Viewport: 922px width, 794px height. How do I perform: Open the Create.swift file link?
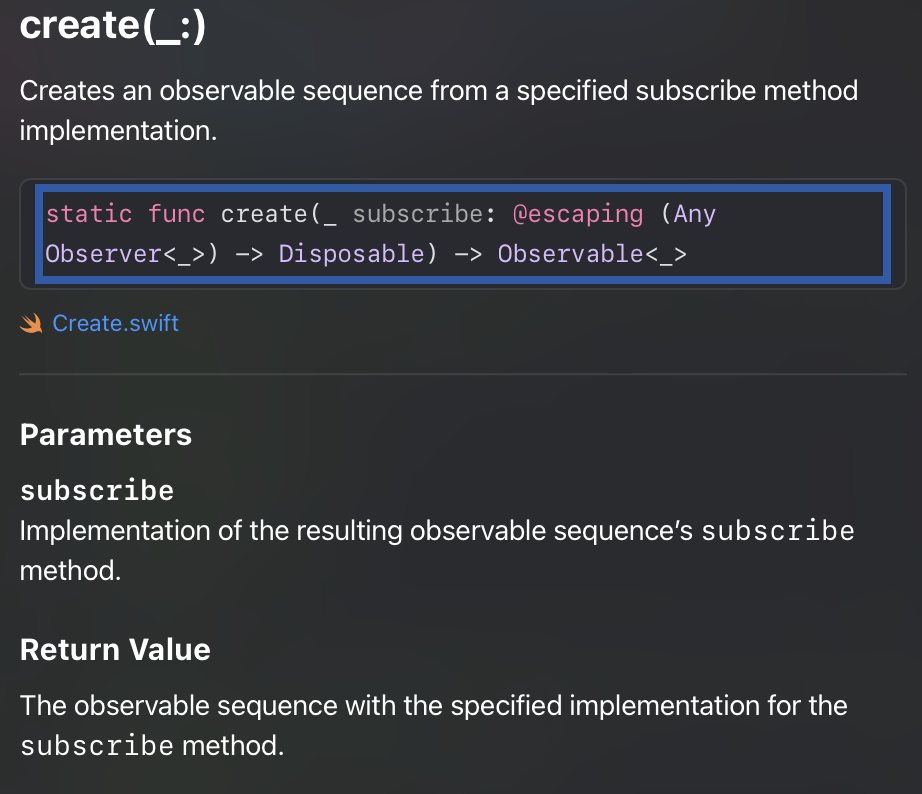115,323
